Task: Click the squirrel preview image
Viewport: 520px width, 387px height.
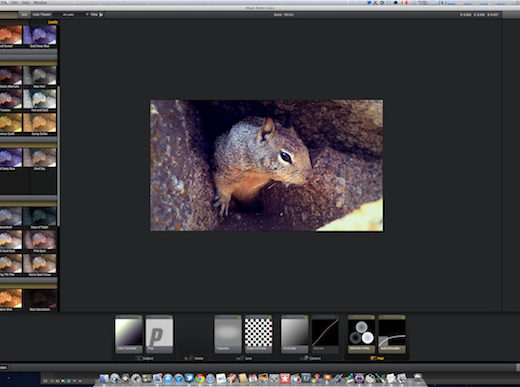Action: [x=266, y=165]
